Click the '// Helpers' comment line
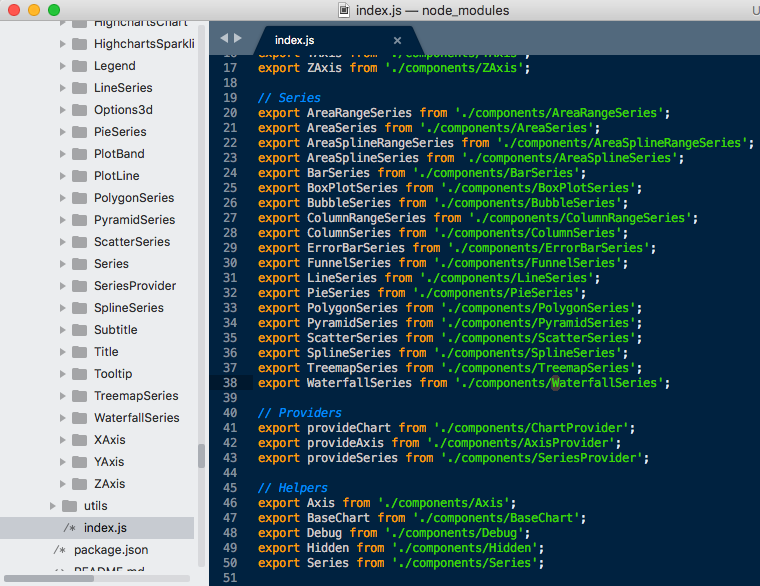 [x=293, y=488]
